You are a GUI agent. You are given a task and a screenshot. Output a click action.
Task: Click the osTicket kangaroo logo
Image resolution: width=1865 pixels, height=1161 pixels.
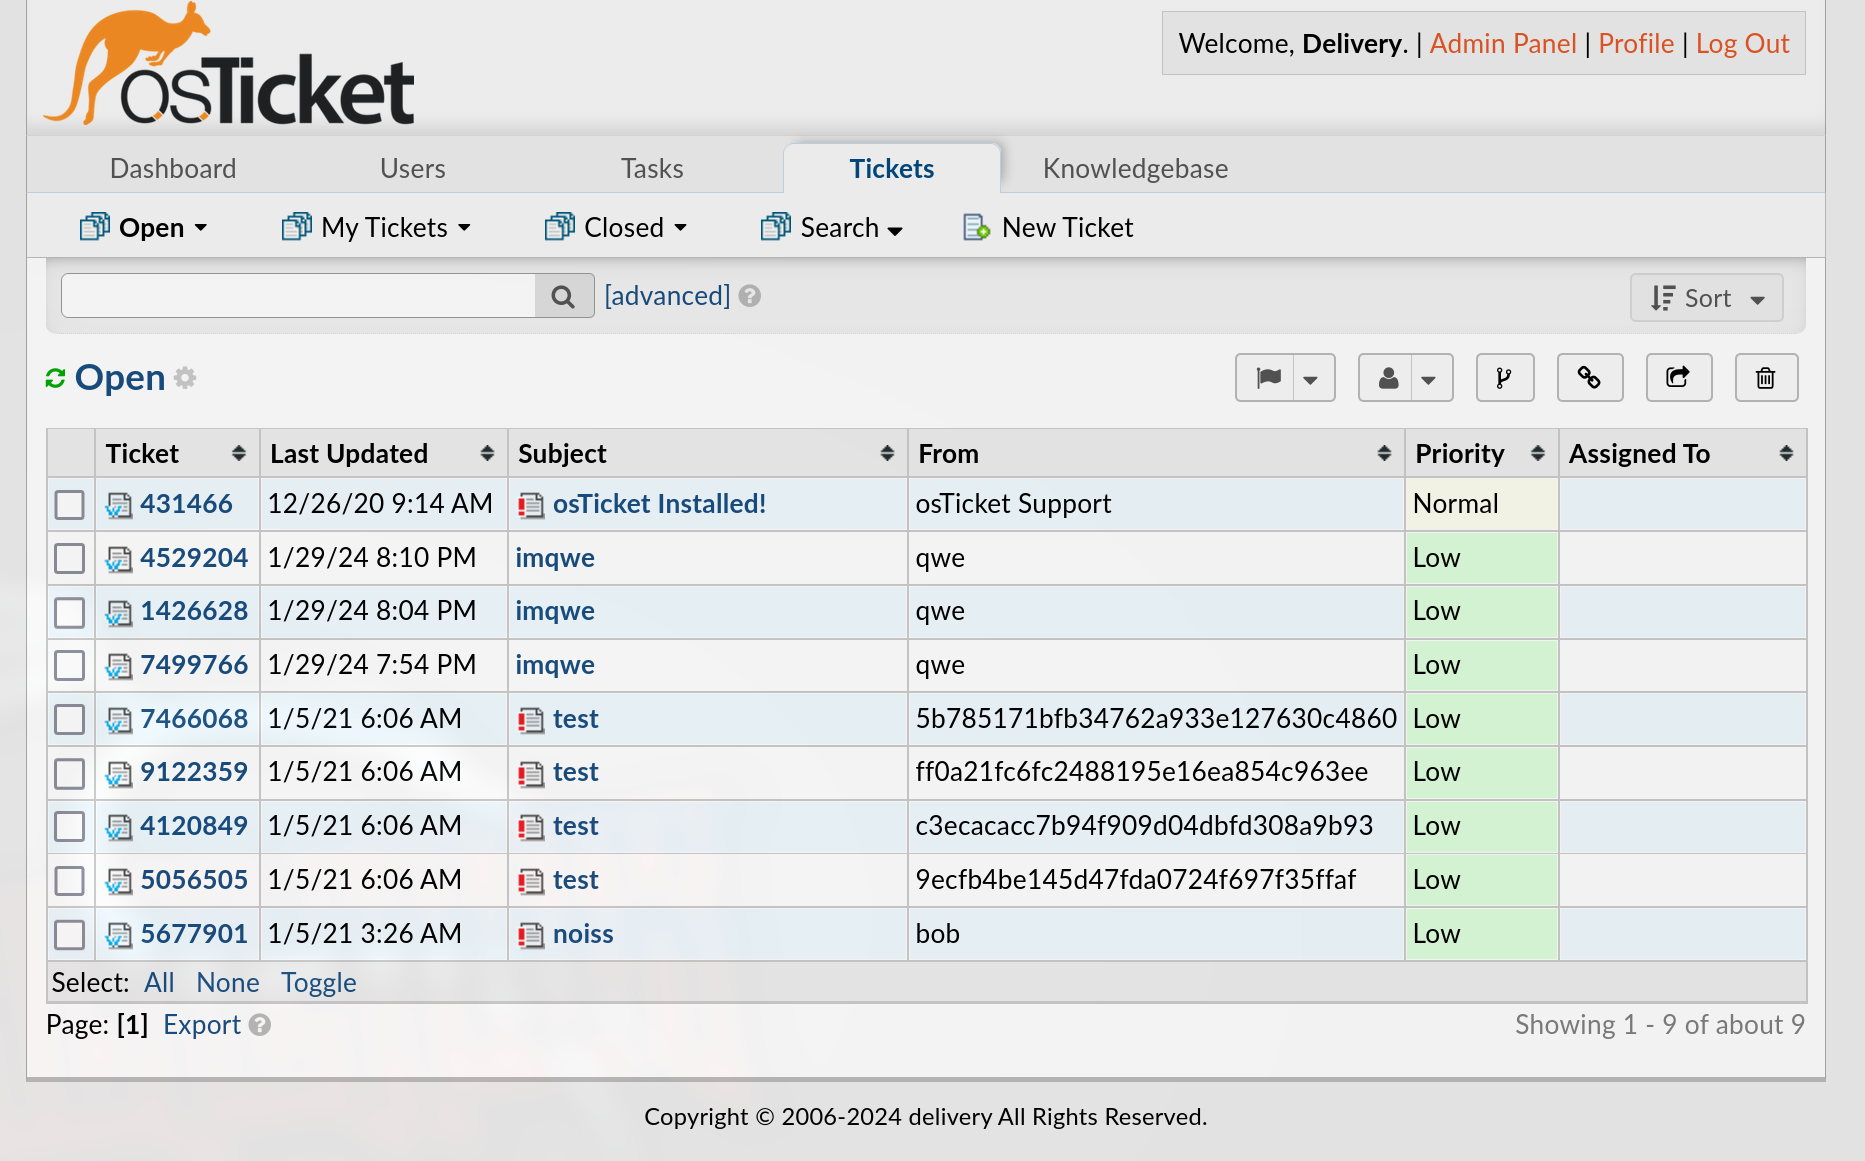click(229, 65)
